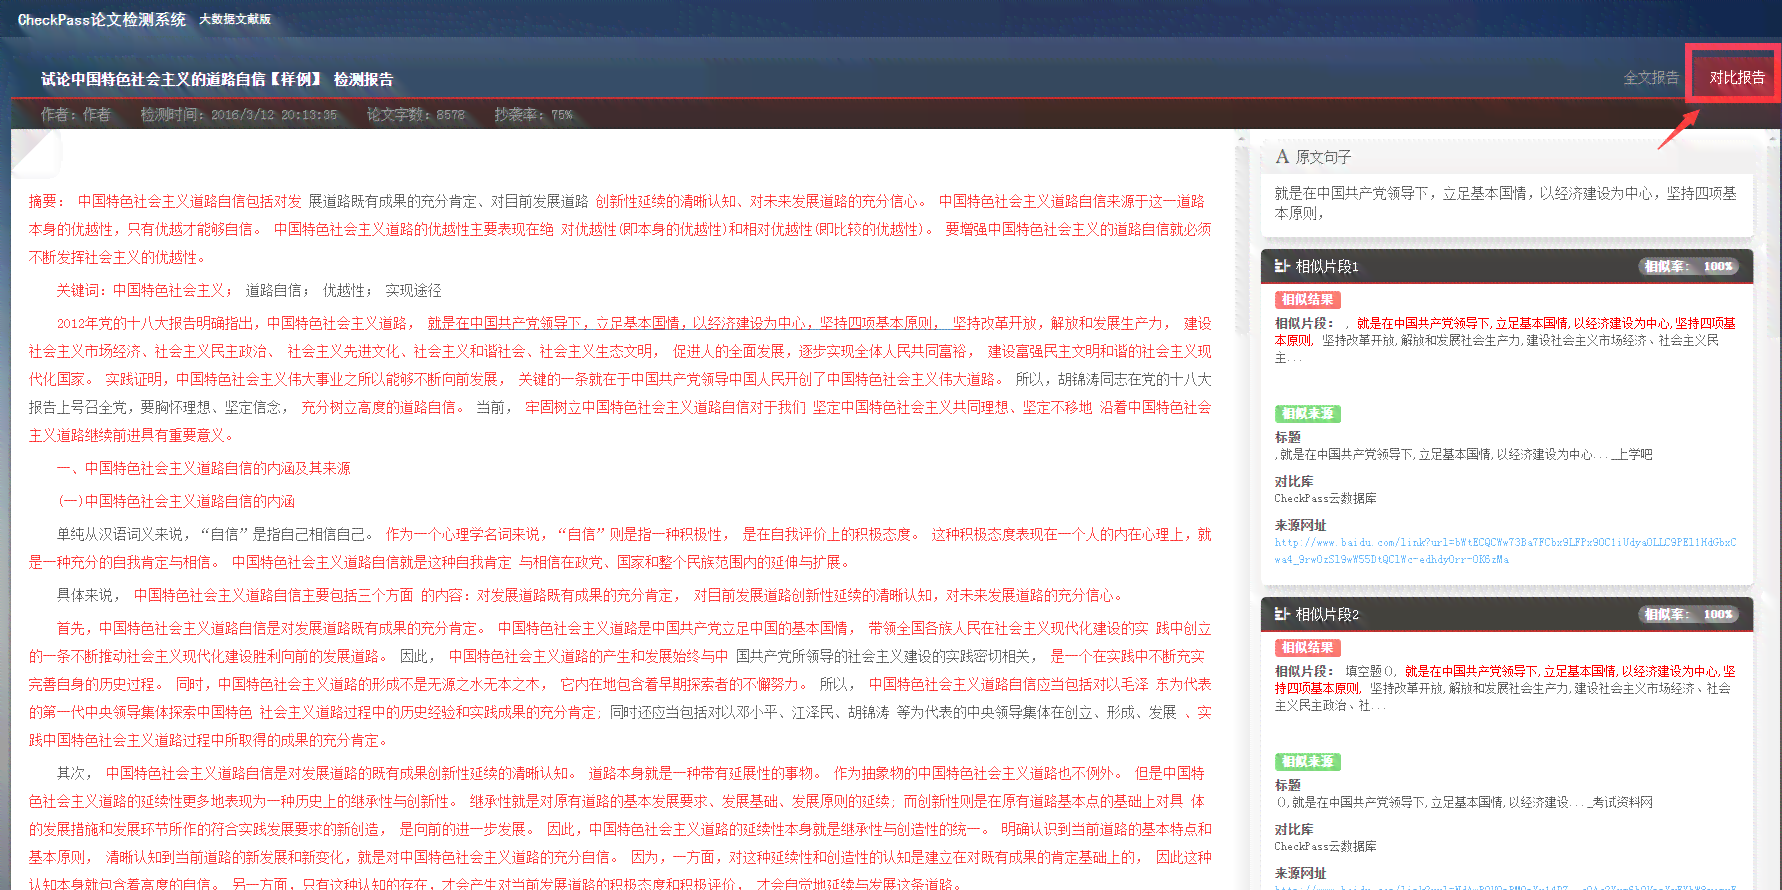Click heading 一、中国特色社会主义道路自信的内涵及其来源
The height and width of the screenshot is (890, 1782).
(203, 468)
